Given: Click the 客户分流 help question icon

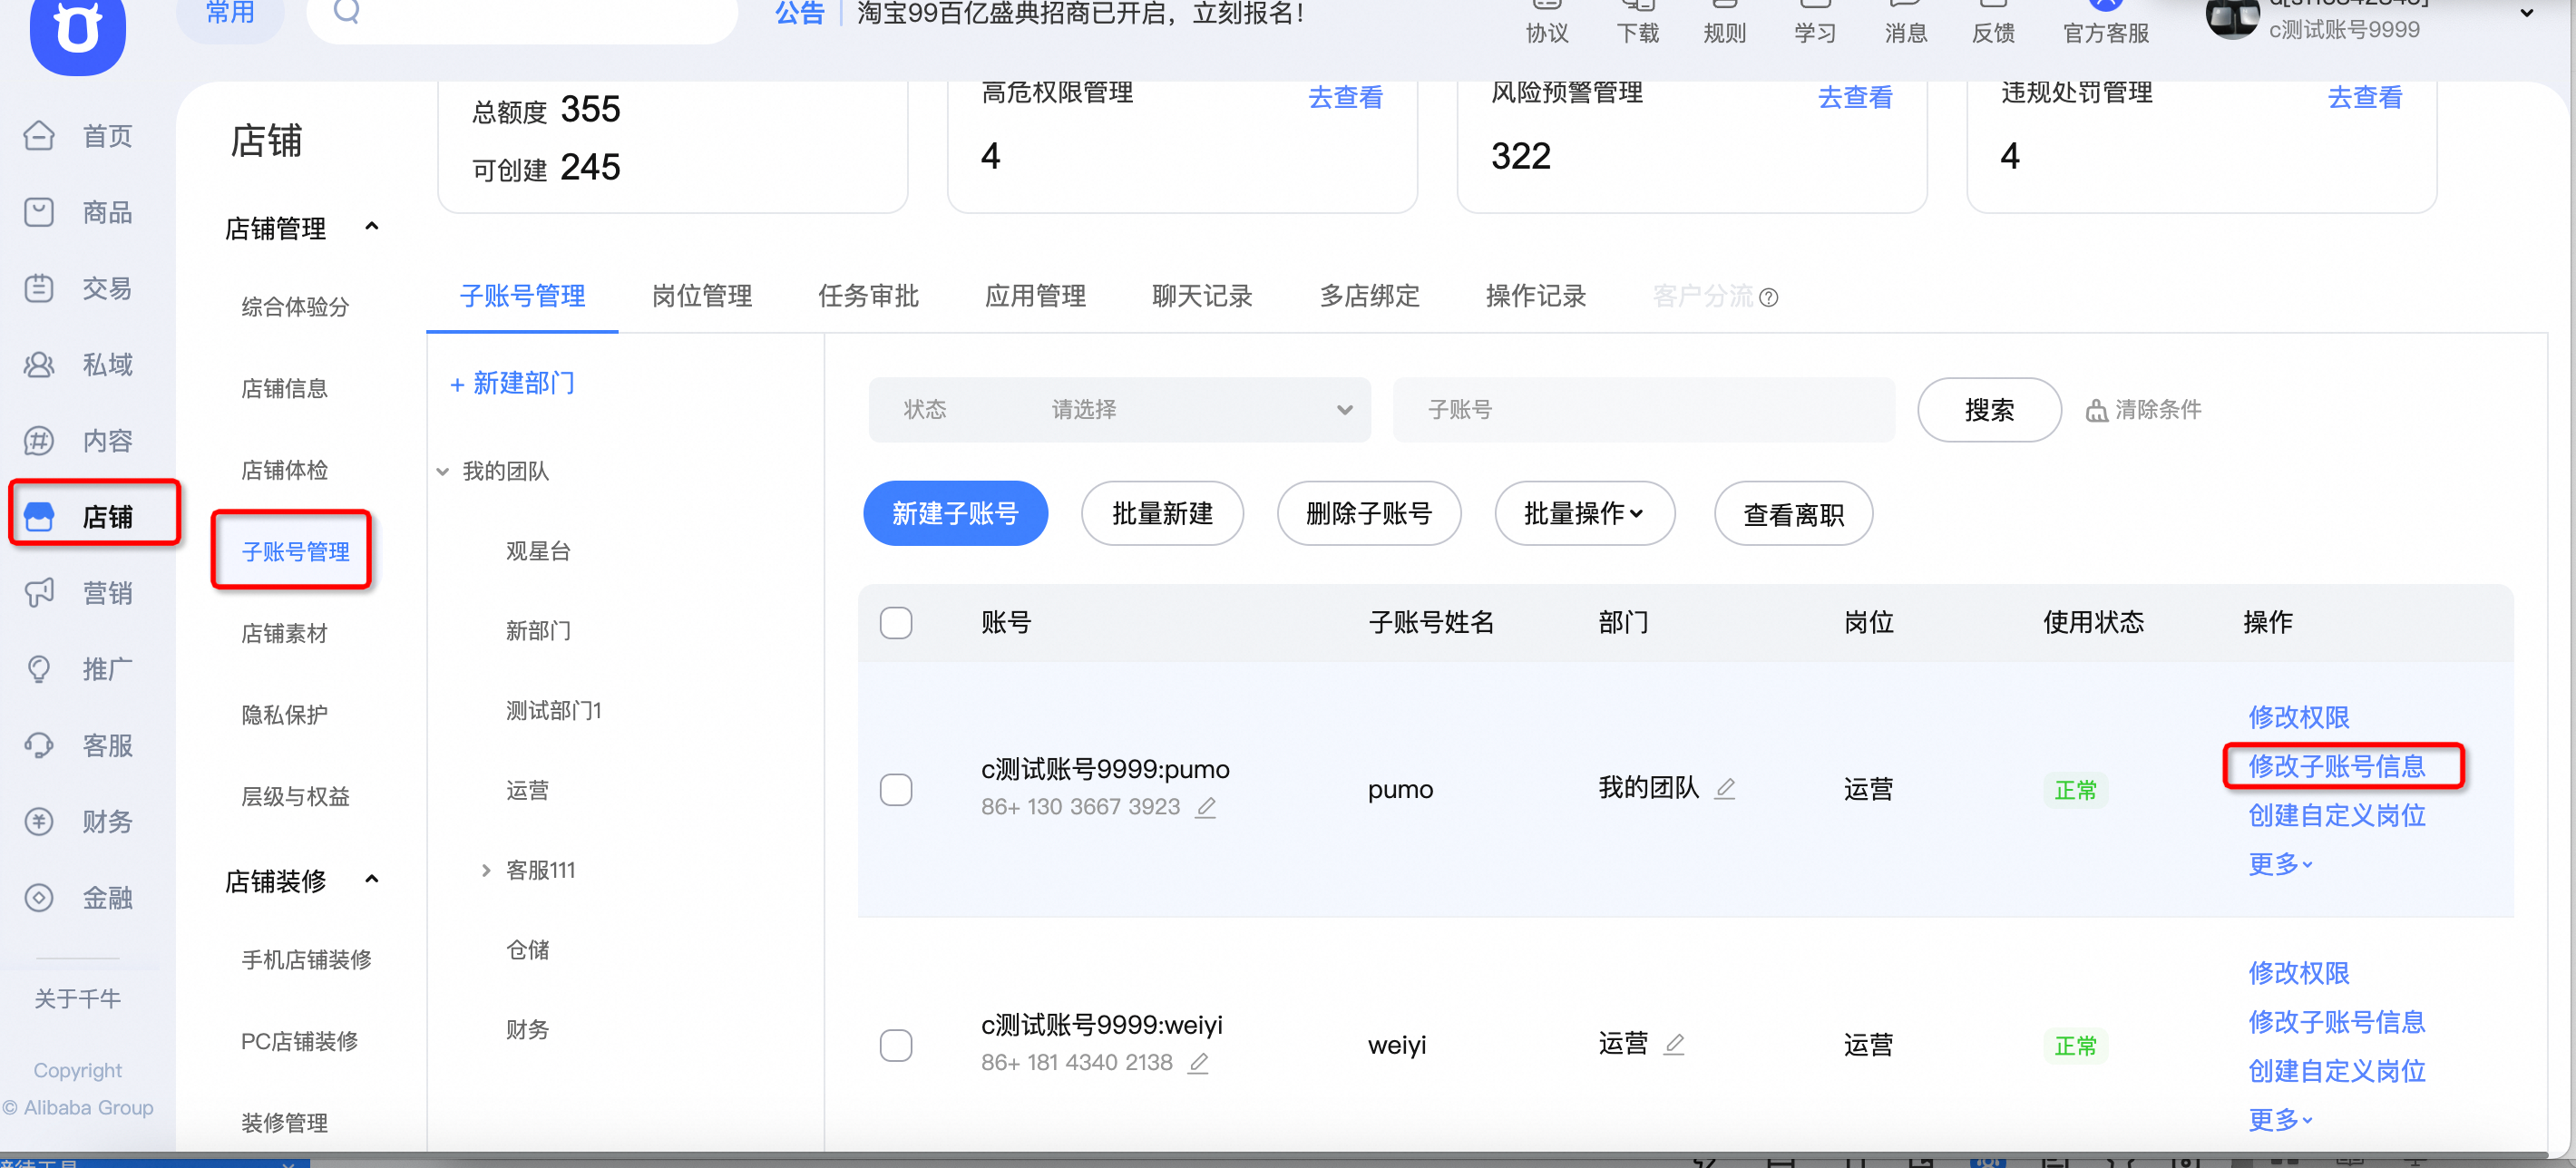Looking at the screenshot, I should tap(1768, 297).
